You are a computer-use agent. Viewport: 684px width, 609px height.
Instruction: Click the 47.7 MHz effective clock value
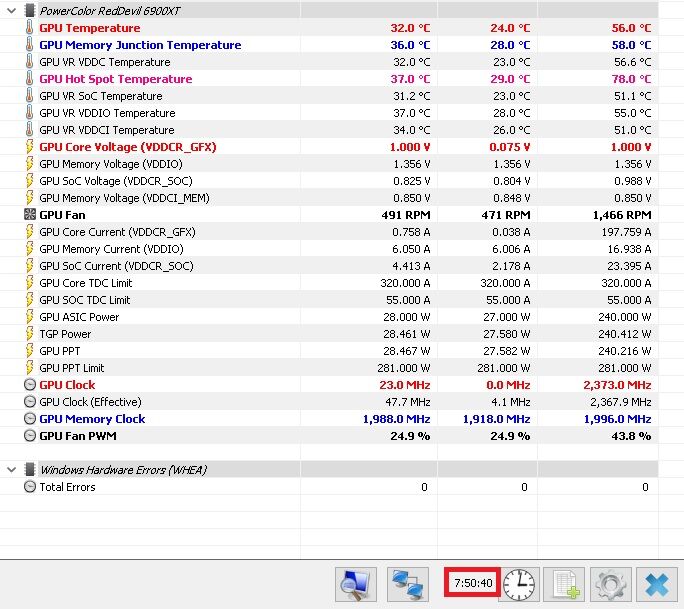click(407, 402)
